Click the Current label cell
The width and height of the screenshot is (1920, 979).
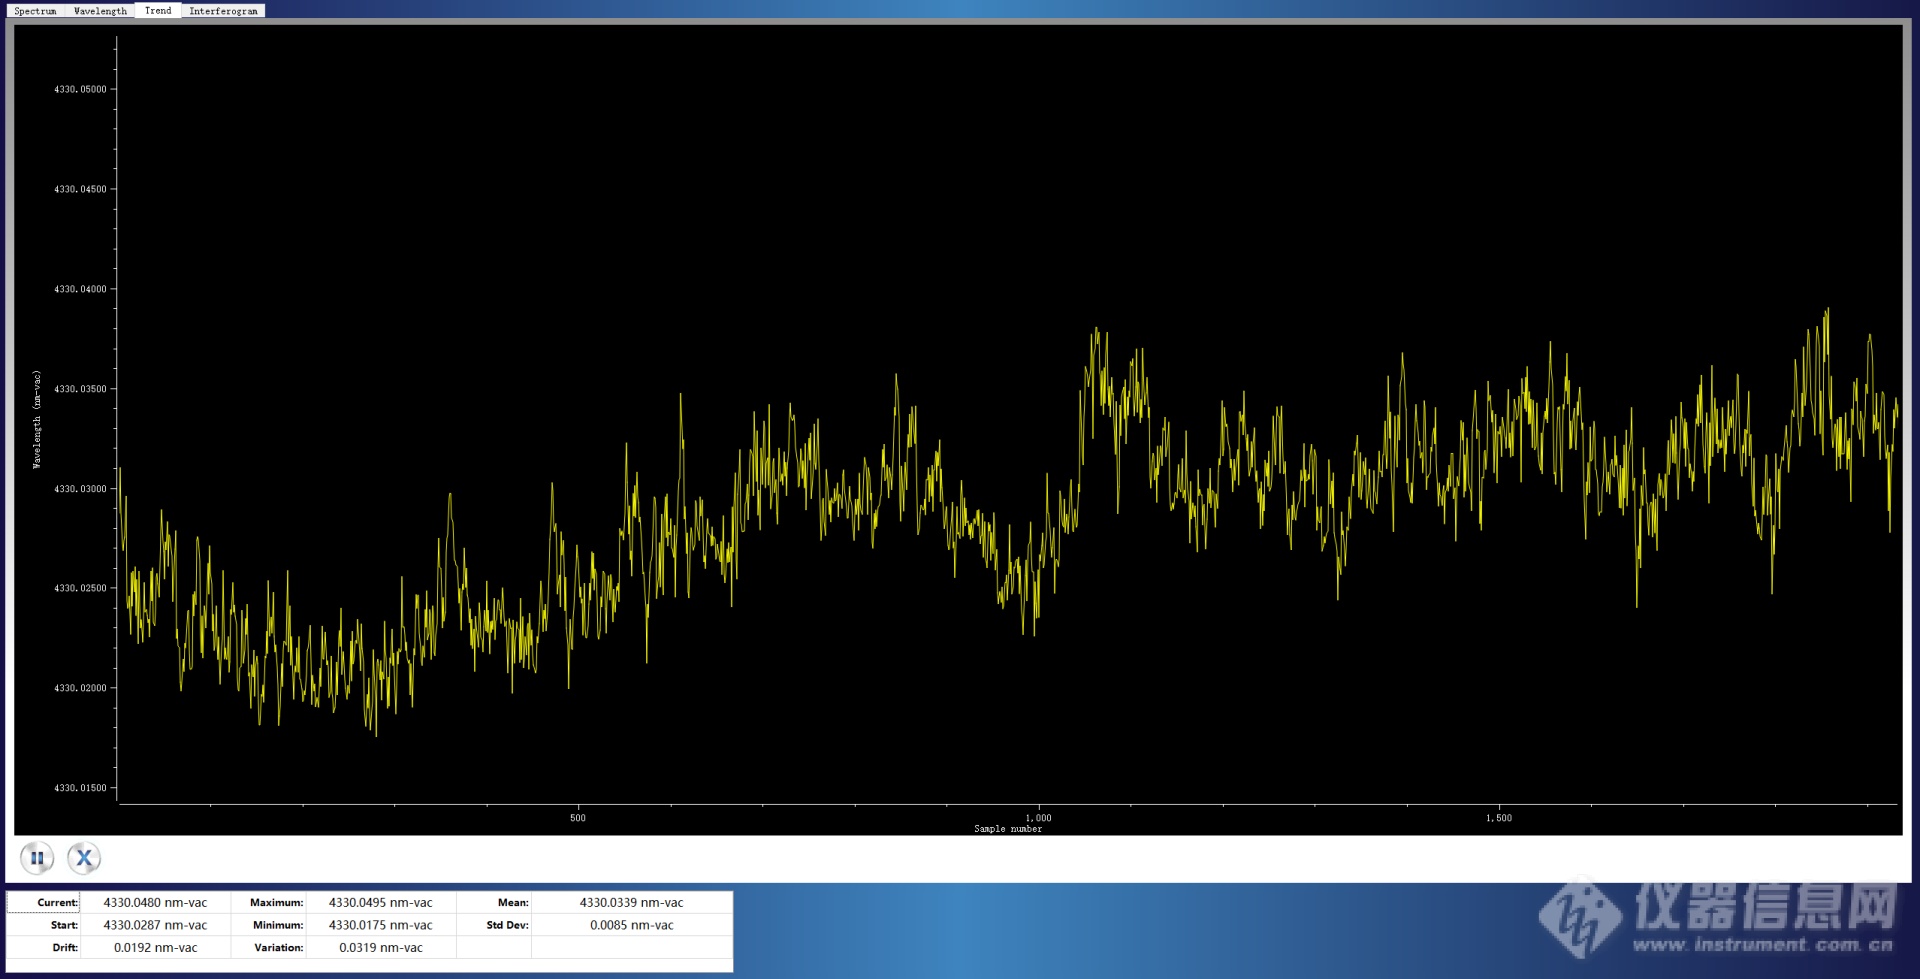pyautogui.click(x=44, y=902)
